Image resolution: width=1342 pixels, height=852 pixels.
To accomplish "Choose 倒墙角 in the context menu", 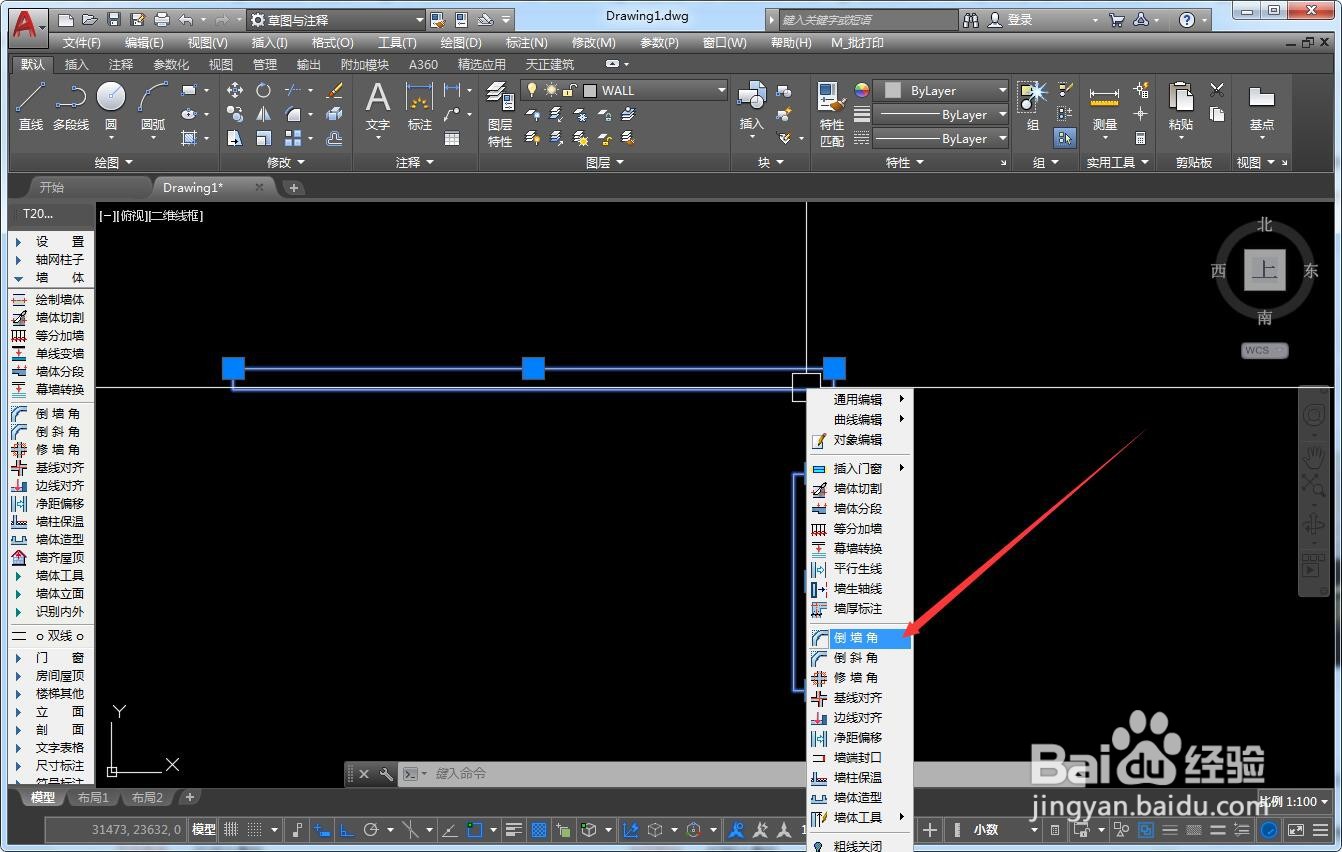I will 860,638.
